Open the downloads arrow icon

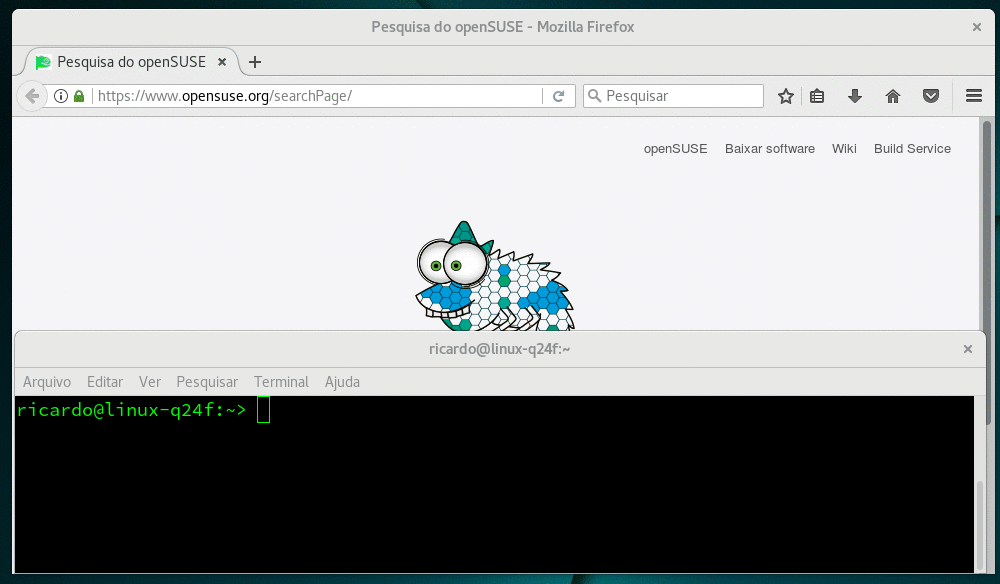[x=855, y=96]
